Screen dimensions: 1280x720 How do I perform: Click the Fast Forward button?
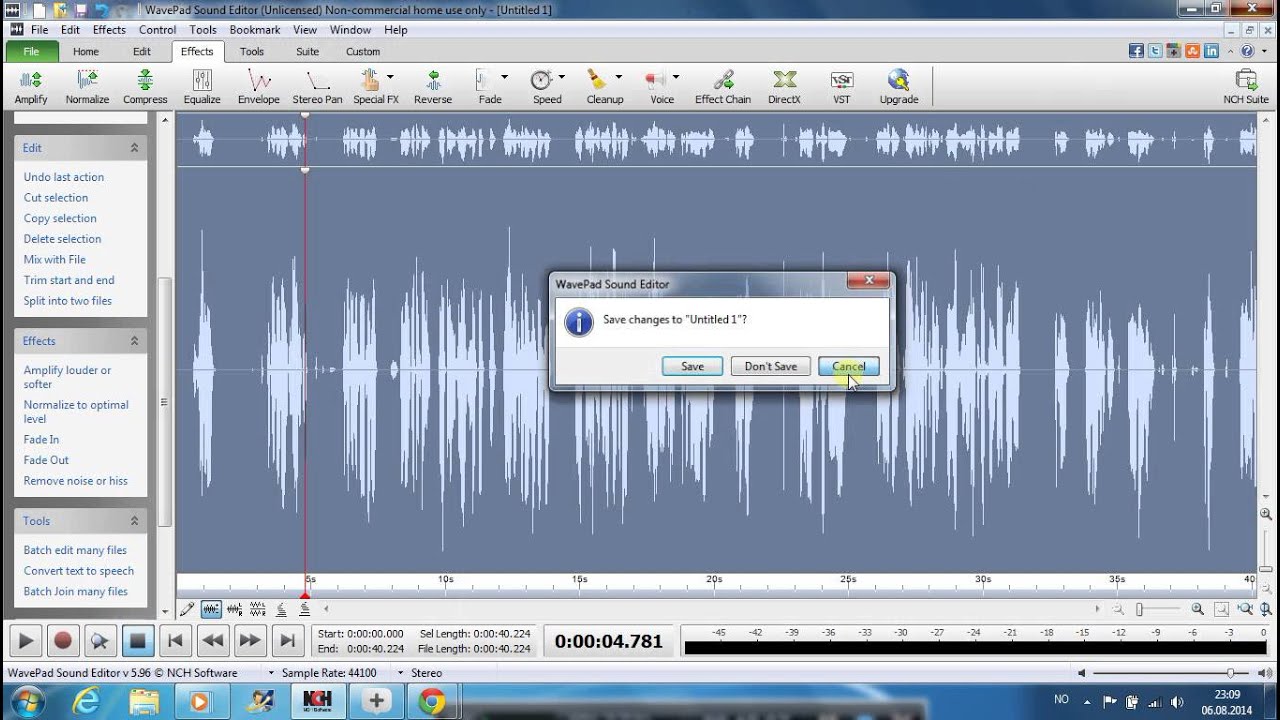pos(250,641)
